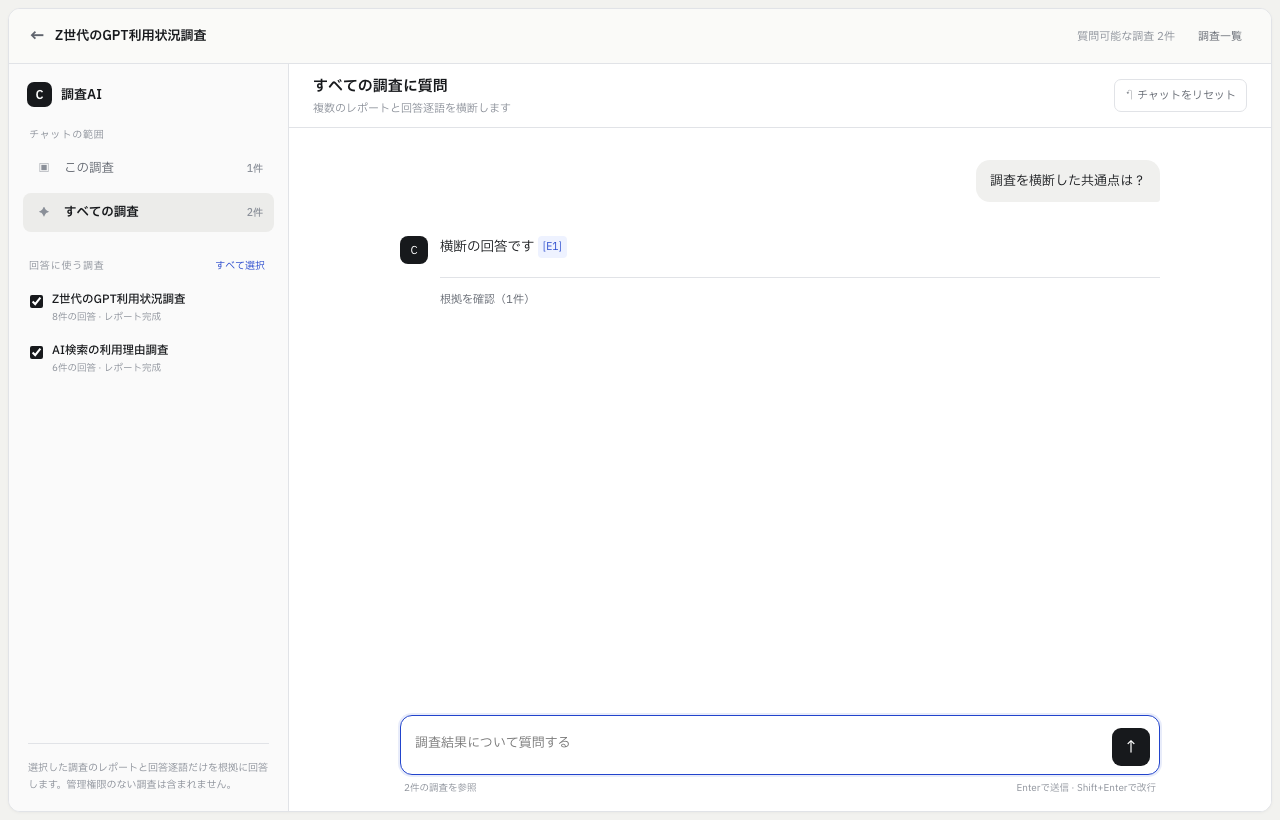Click the 2件の調査を参照 note below input
This screenshot has height=820, width=1280.
(441, 788)
